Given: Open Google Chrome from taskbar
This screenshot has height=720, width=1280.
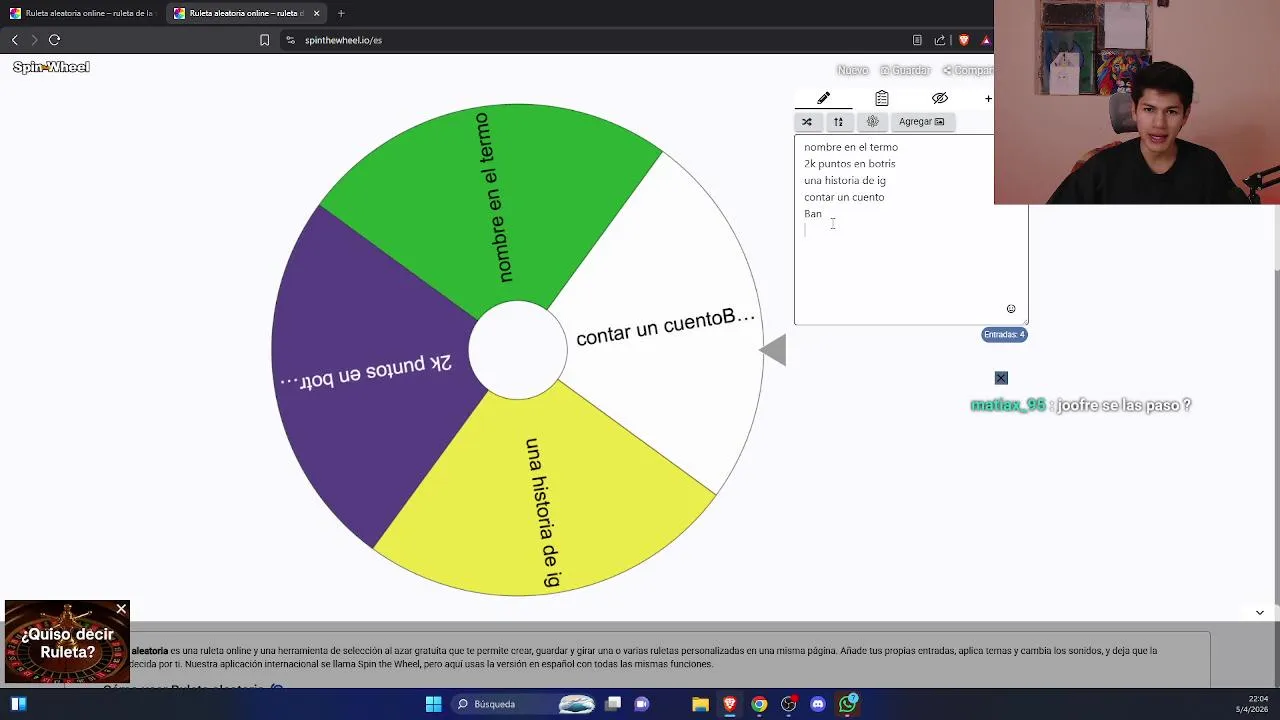Looking at the screenshot, I should pyautogui.click(x=759, y=704).
